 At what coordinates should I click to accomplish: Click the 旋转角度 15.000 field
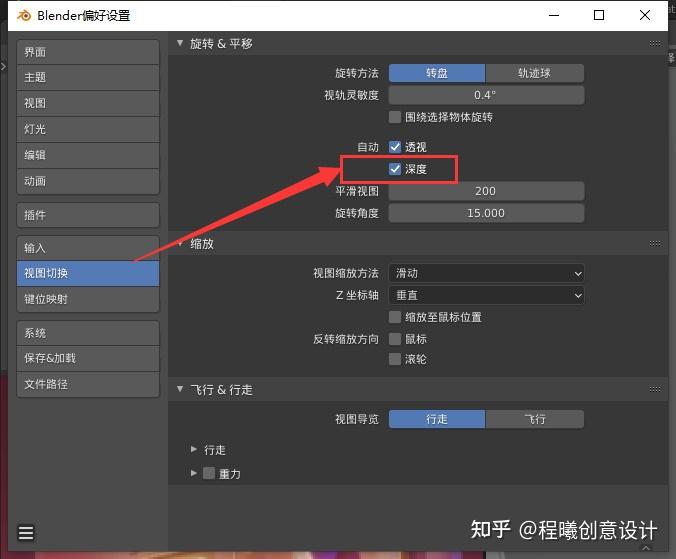[486, 213]
